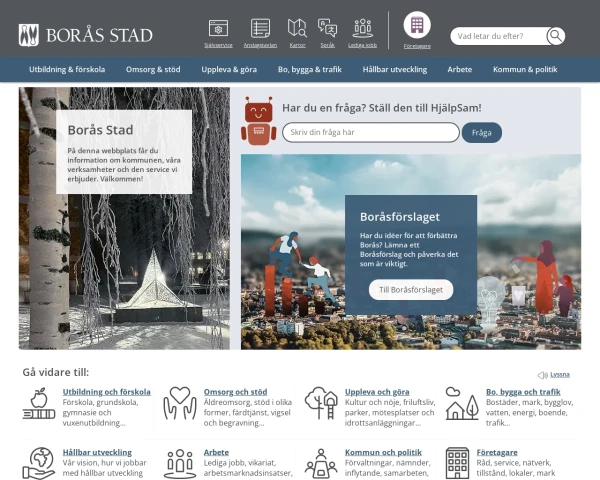The image size is (600, 480).
Task: Open the Anslagstavlan notice board icon
Action: pos(260,28)
